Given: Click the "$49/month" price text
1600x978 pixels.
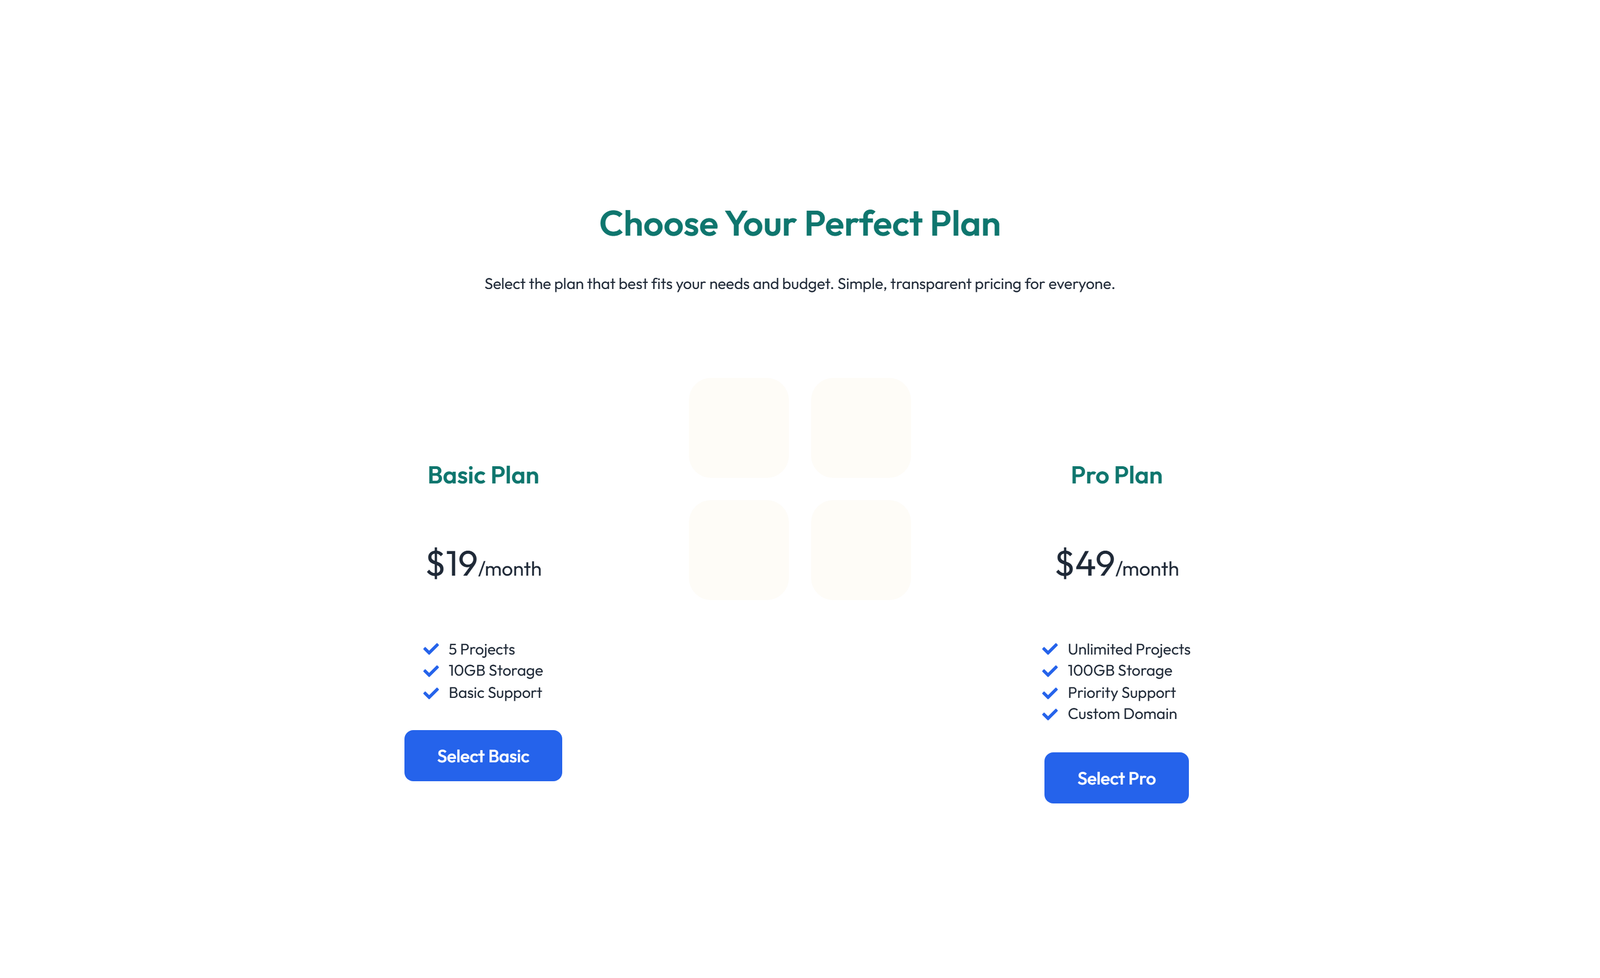Looking at the screenshot, I should tap(1116, 565).
